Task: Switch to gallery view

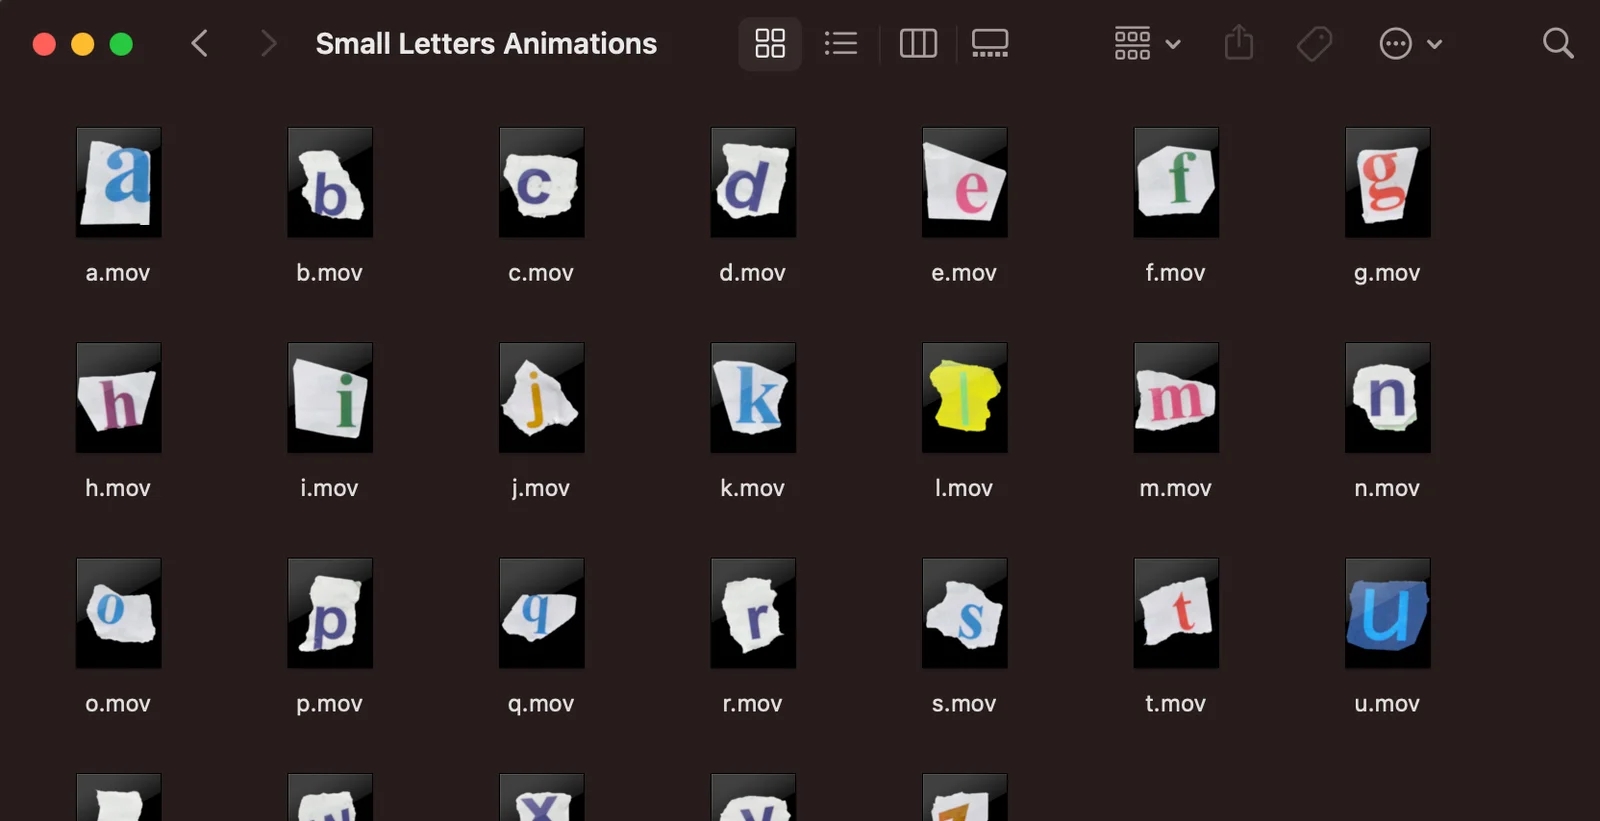Action: [989, 44]
